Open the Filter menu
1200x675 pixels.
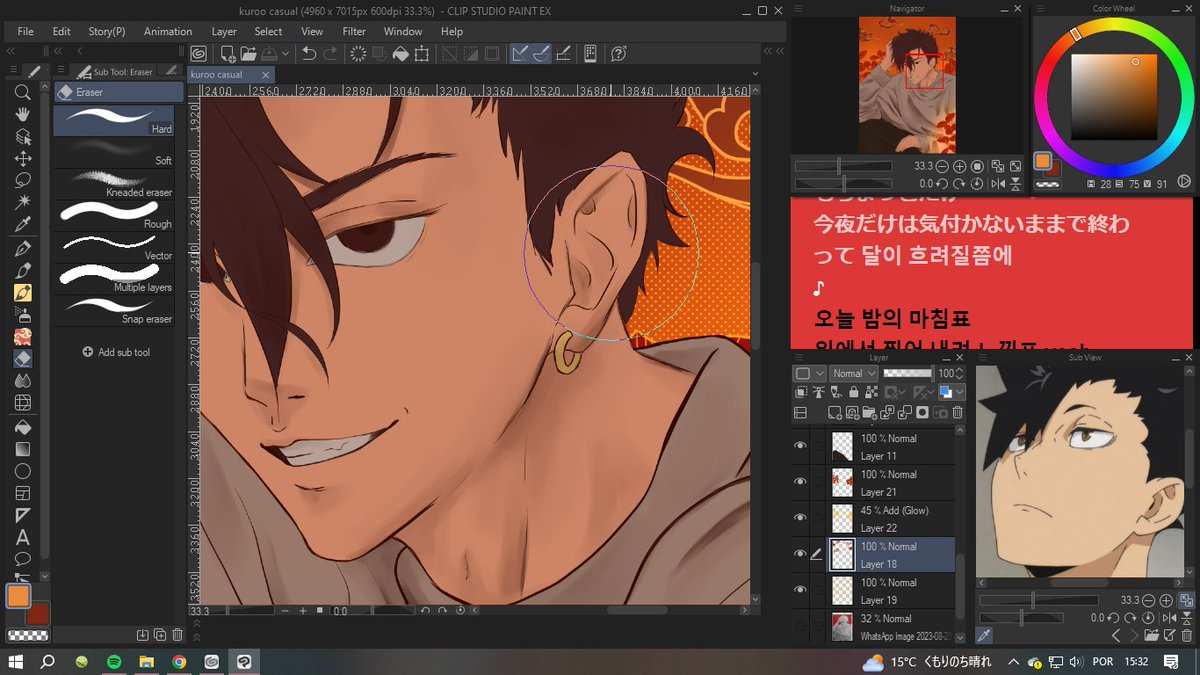tap(354, 31)
